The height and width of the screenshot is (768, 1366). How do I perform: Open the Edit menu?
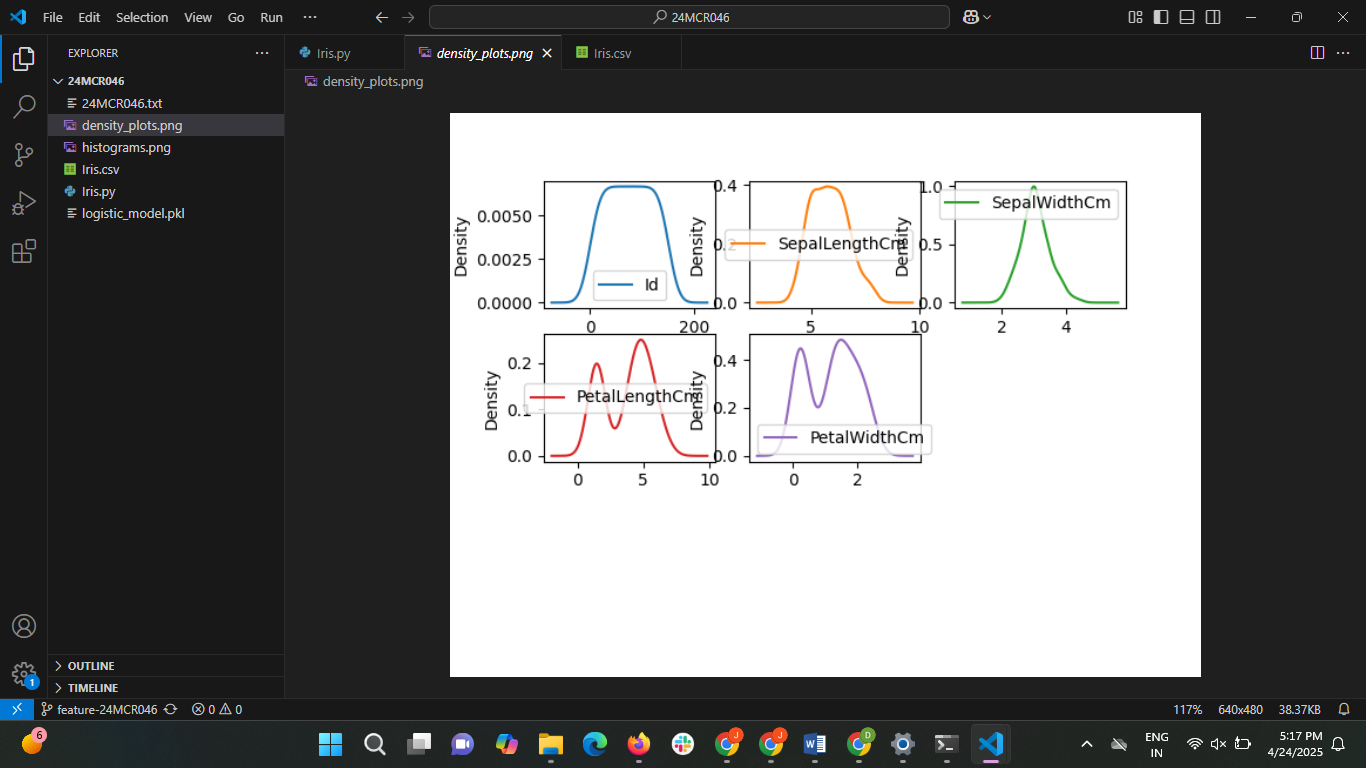click(x=89, y=17)
